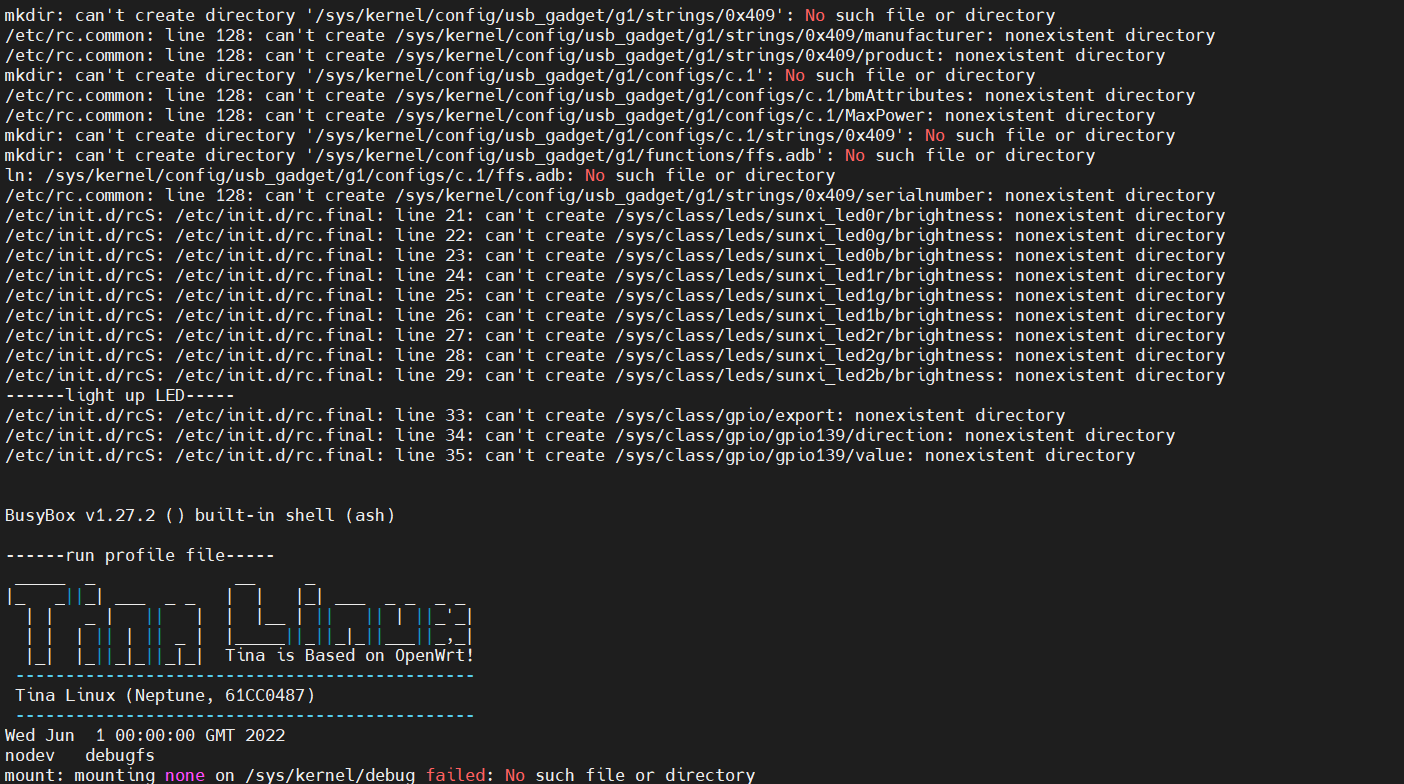Click the configs/c.1/MaxPower path
The width and height of the screenshot is (1404, 784).
click(769, 116)
